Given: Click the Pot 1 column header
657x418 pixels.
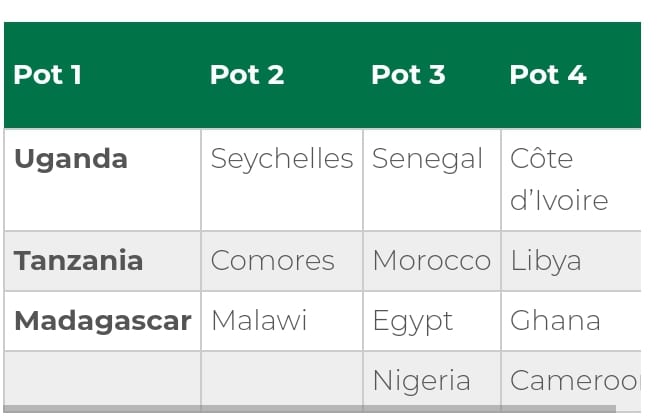Looking at the screenshot, I should tap(47, 75).
